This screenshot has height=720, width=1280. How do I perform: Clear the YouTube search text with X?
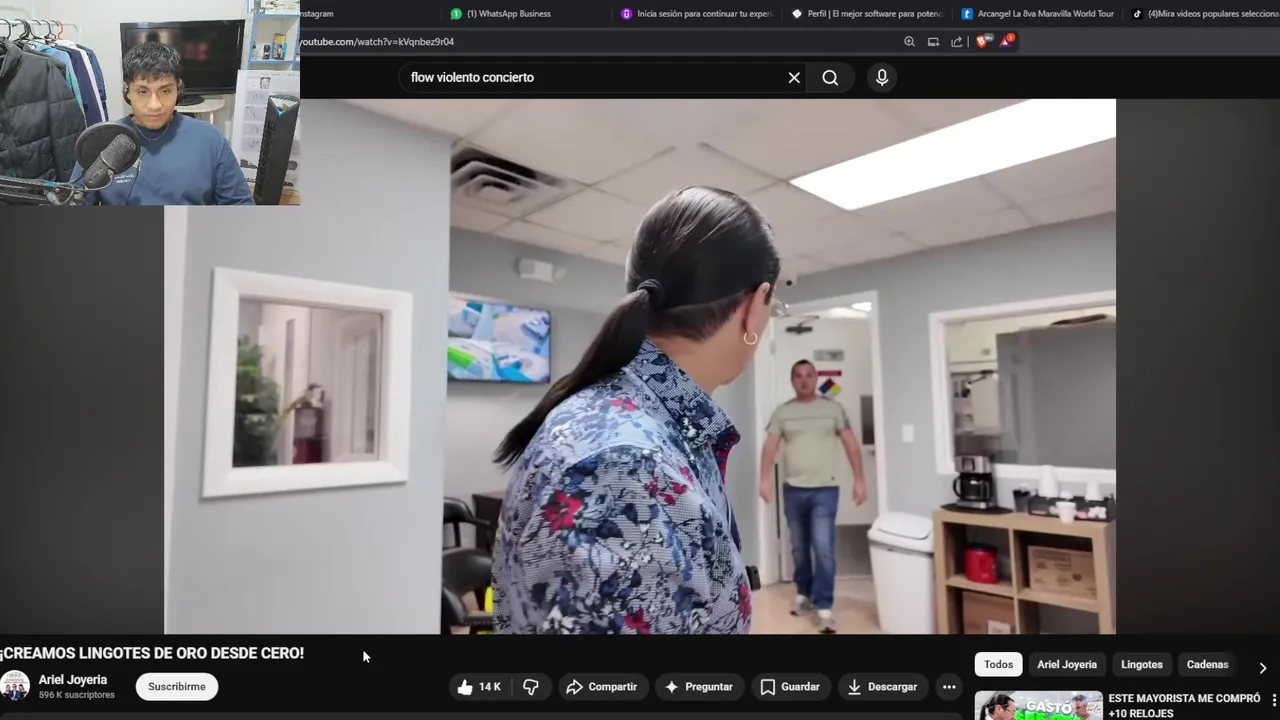coord(794,77)
